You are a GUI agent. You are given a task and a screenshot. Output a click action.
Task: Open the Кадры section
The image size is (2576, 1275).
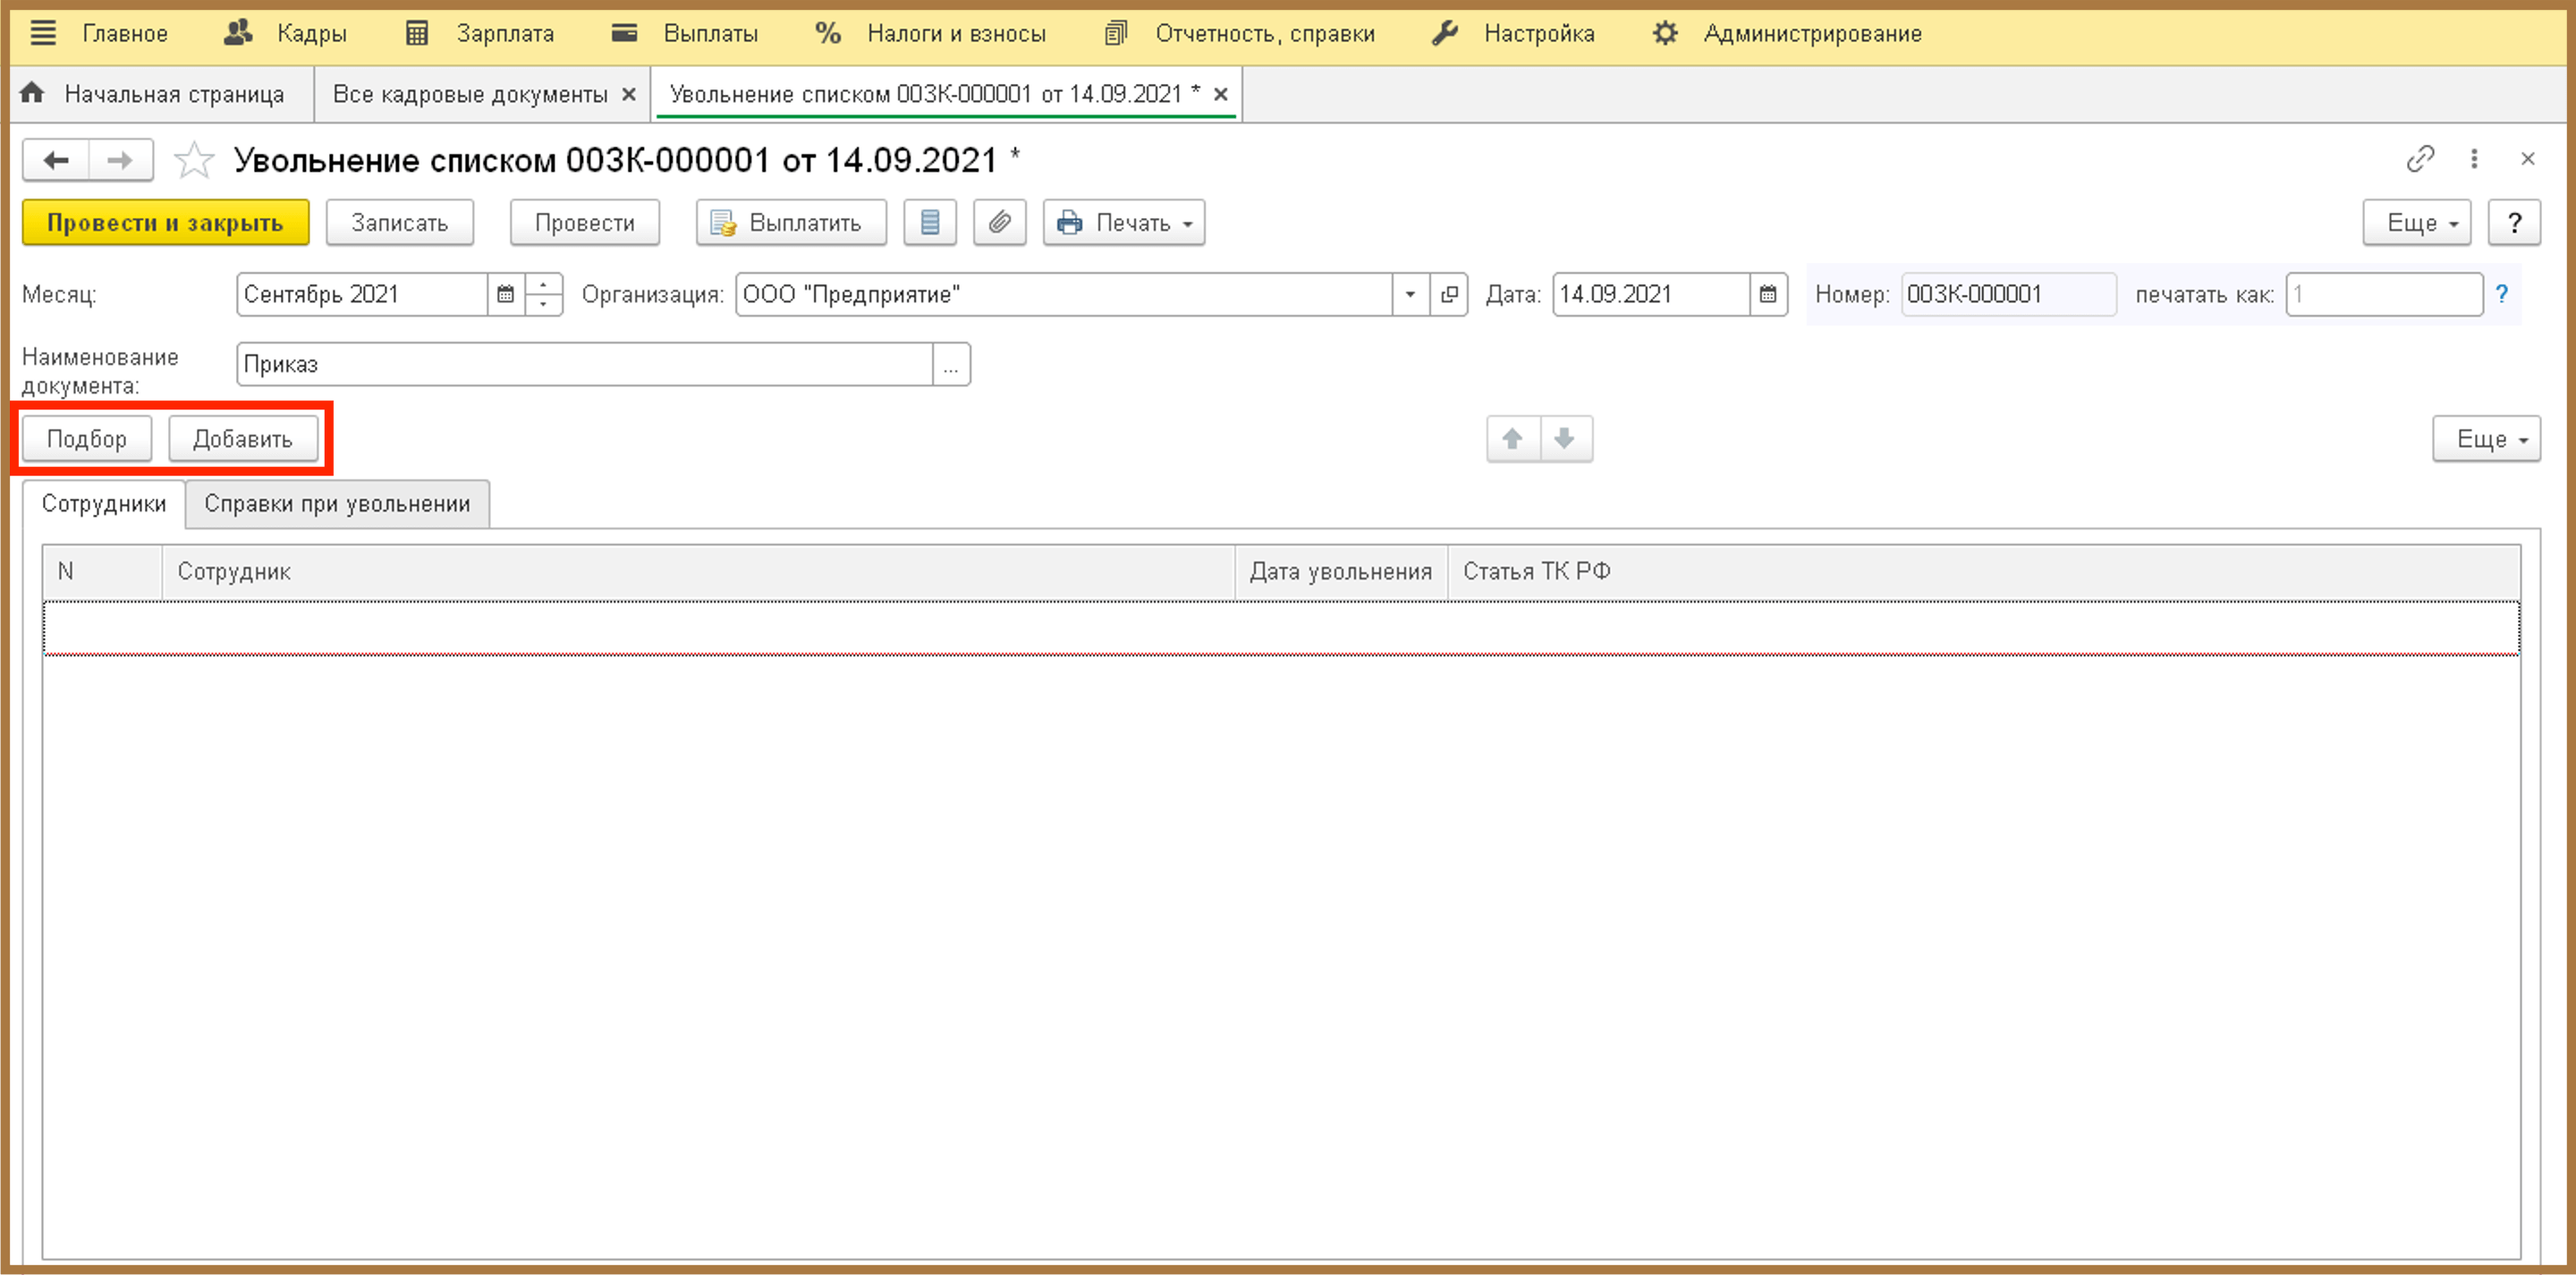tap(286, 33)
